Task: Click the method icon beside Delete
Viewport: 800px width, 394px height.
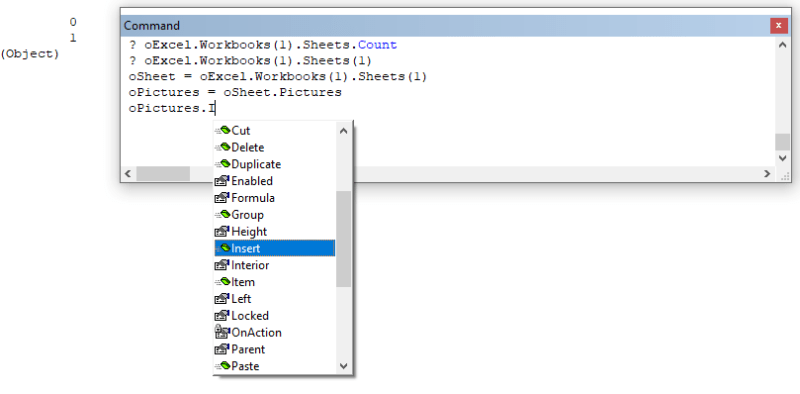Action: pyautogui.click(x=222, y=147)
